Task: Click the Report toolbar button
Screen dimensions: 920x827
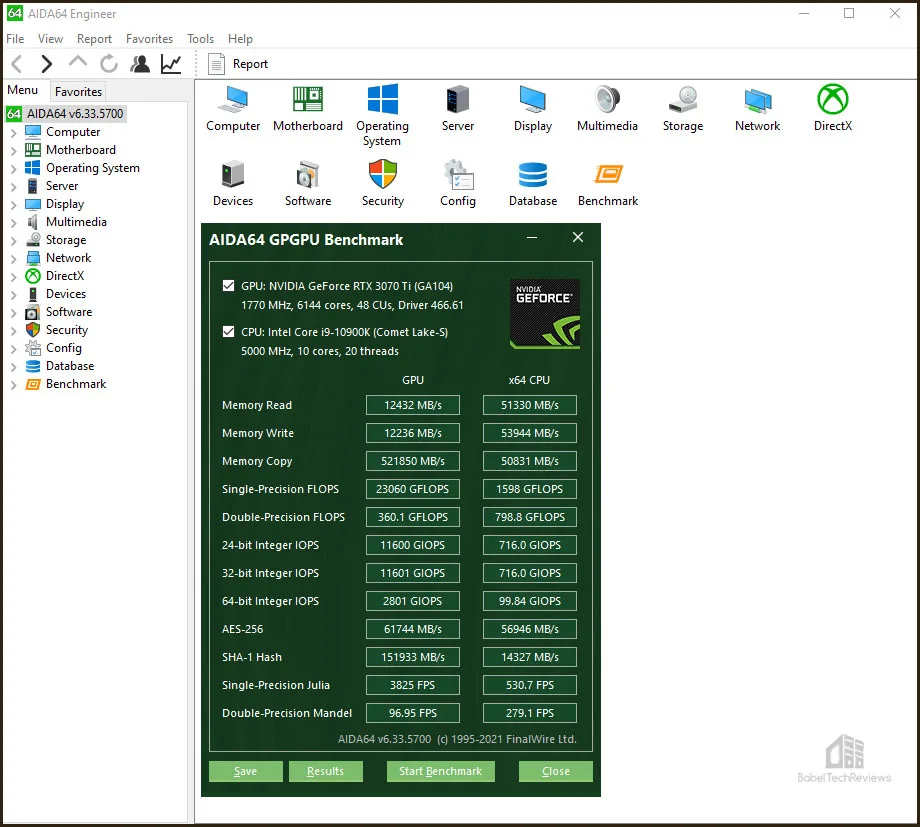Action: point(238,63)
